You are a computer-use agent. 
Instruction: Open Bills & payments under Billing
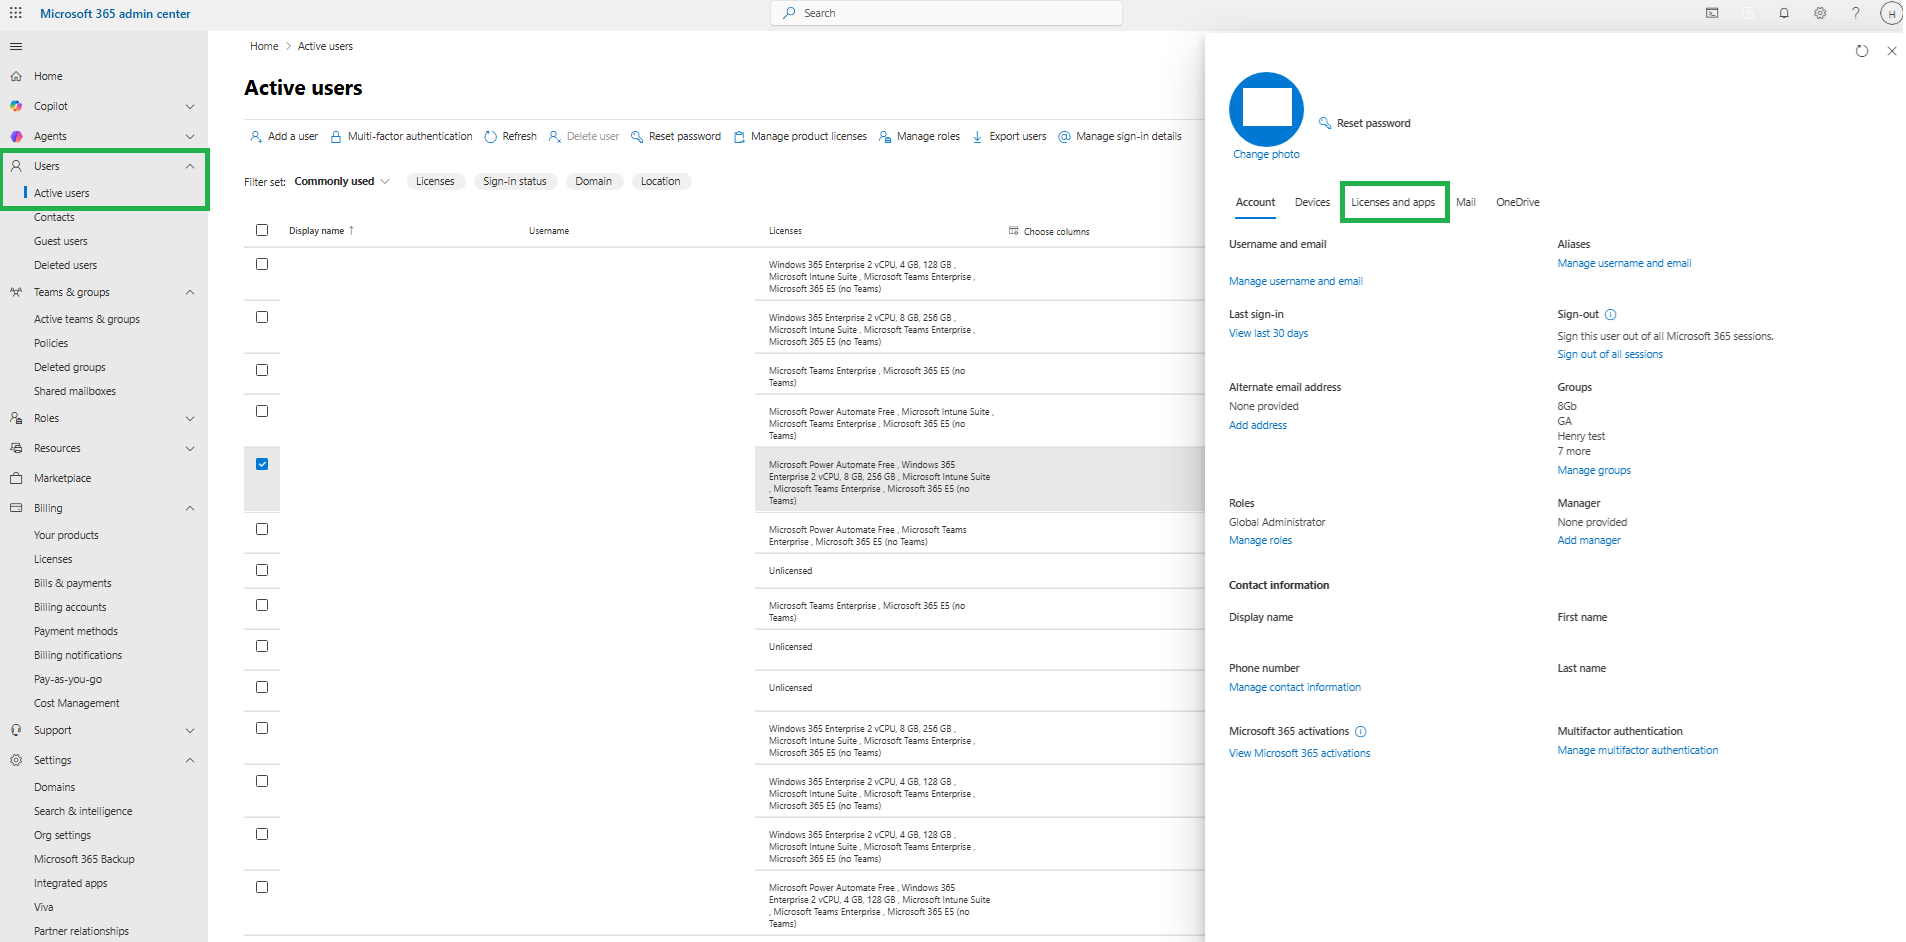[x=73, y=583]
